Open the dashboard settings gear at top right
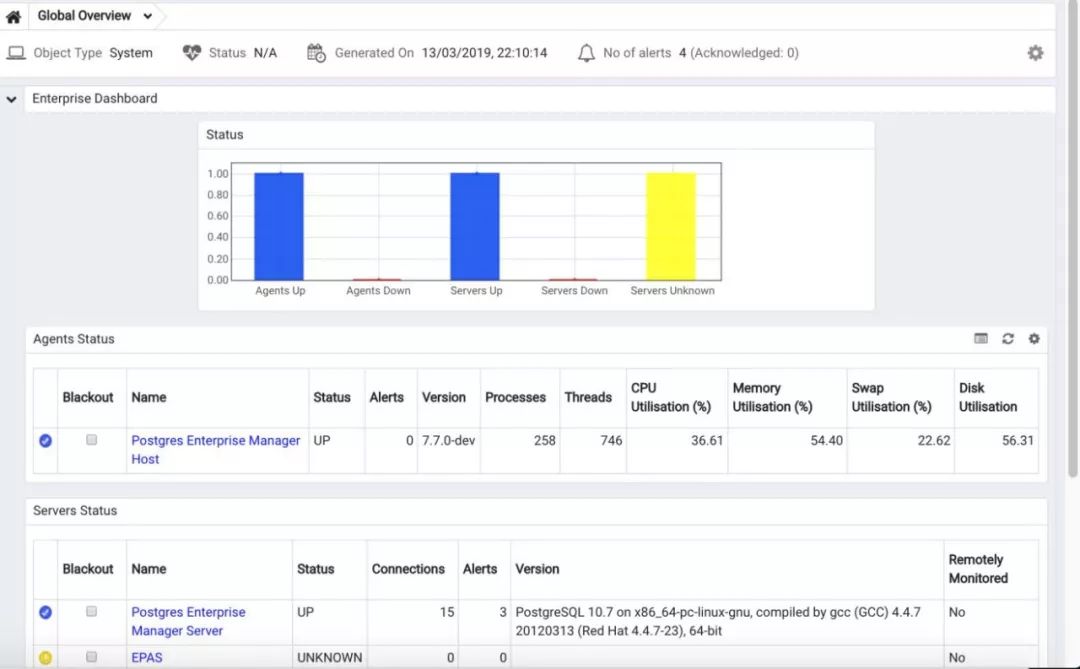The height and width of the screenshot is (669, 1080). [x=1035, y=53]
